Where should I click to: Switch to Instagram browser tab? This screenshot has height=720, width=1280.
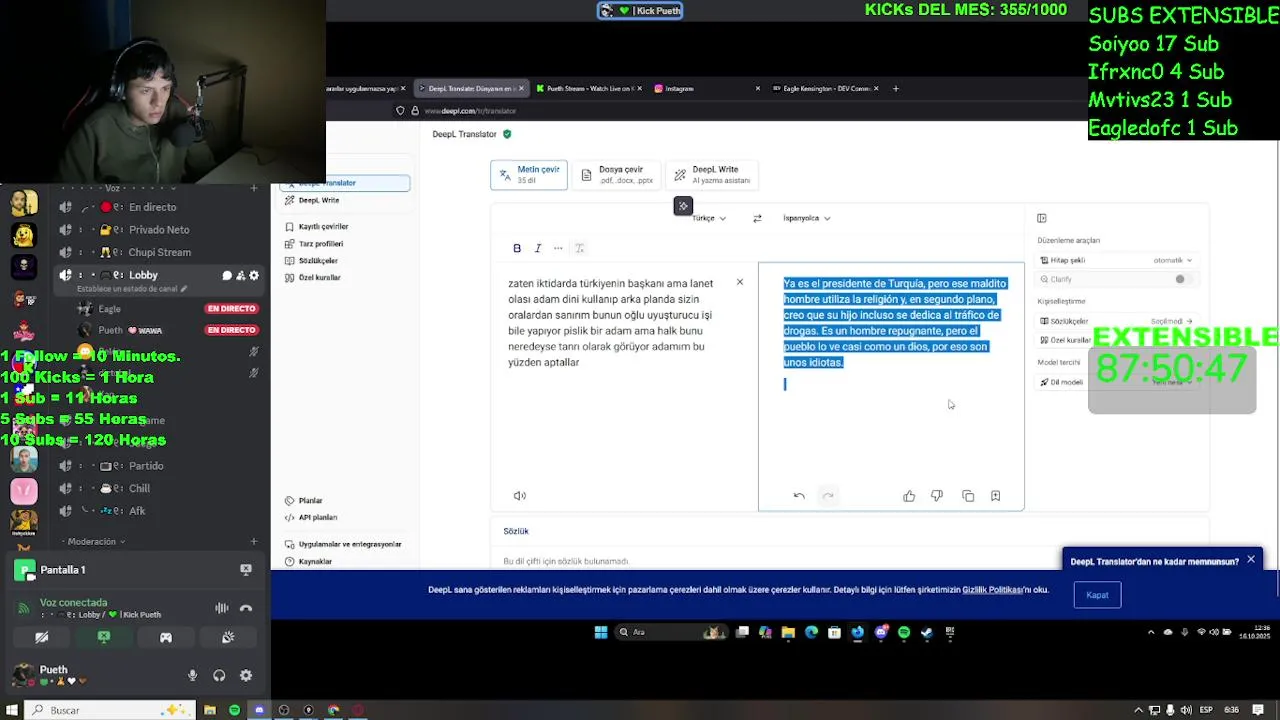(x=707, y=88)
